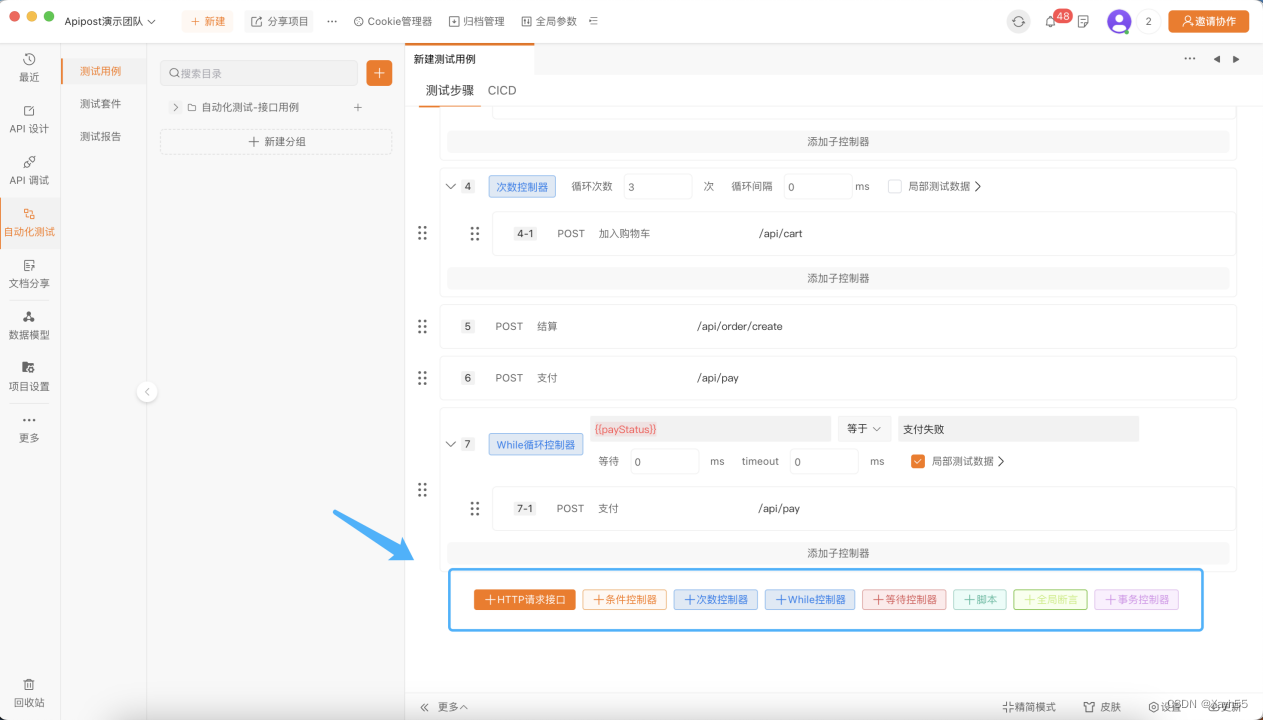Click the 邀请协作 button
1263x720 pixels.
(1208, 21)
